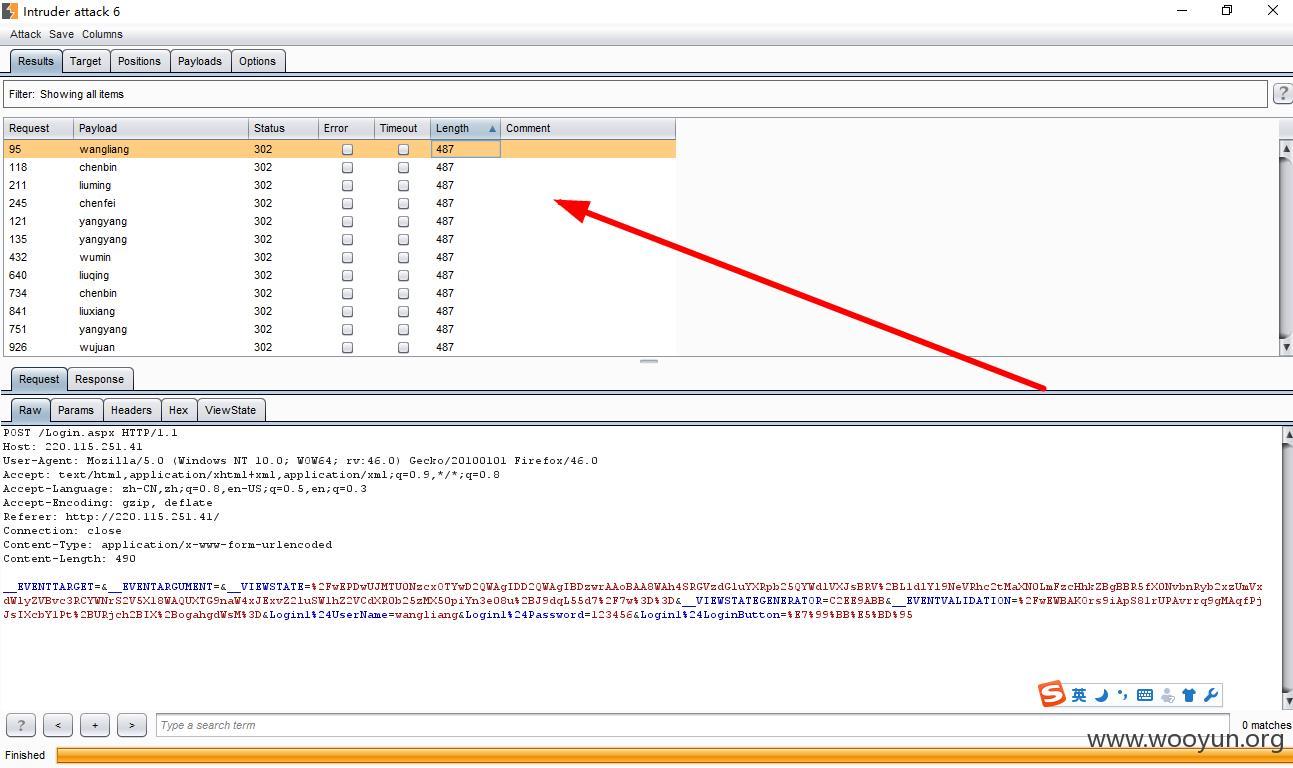Click the request pane scroll down arrow
1293x768 pixels.
point(1286,701)
